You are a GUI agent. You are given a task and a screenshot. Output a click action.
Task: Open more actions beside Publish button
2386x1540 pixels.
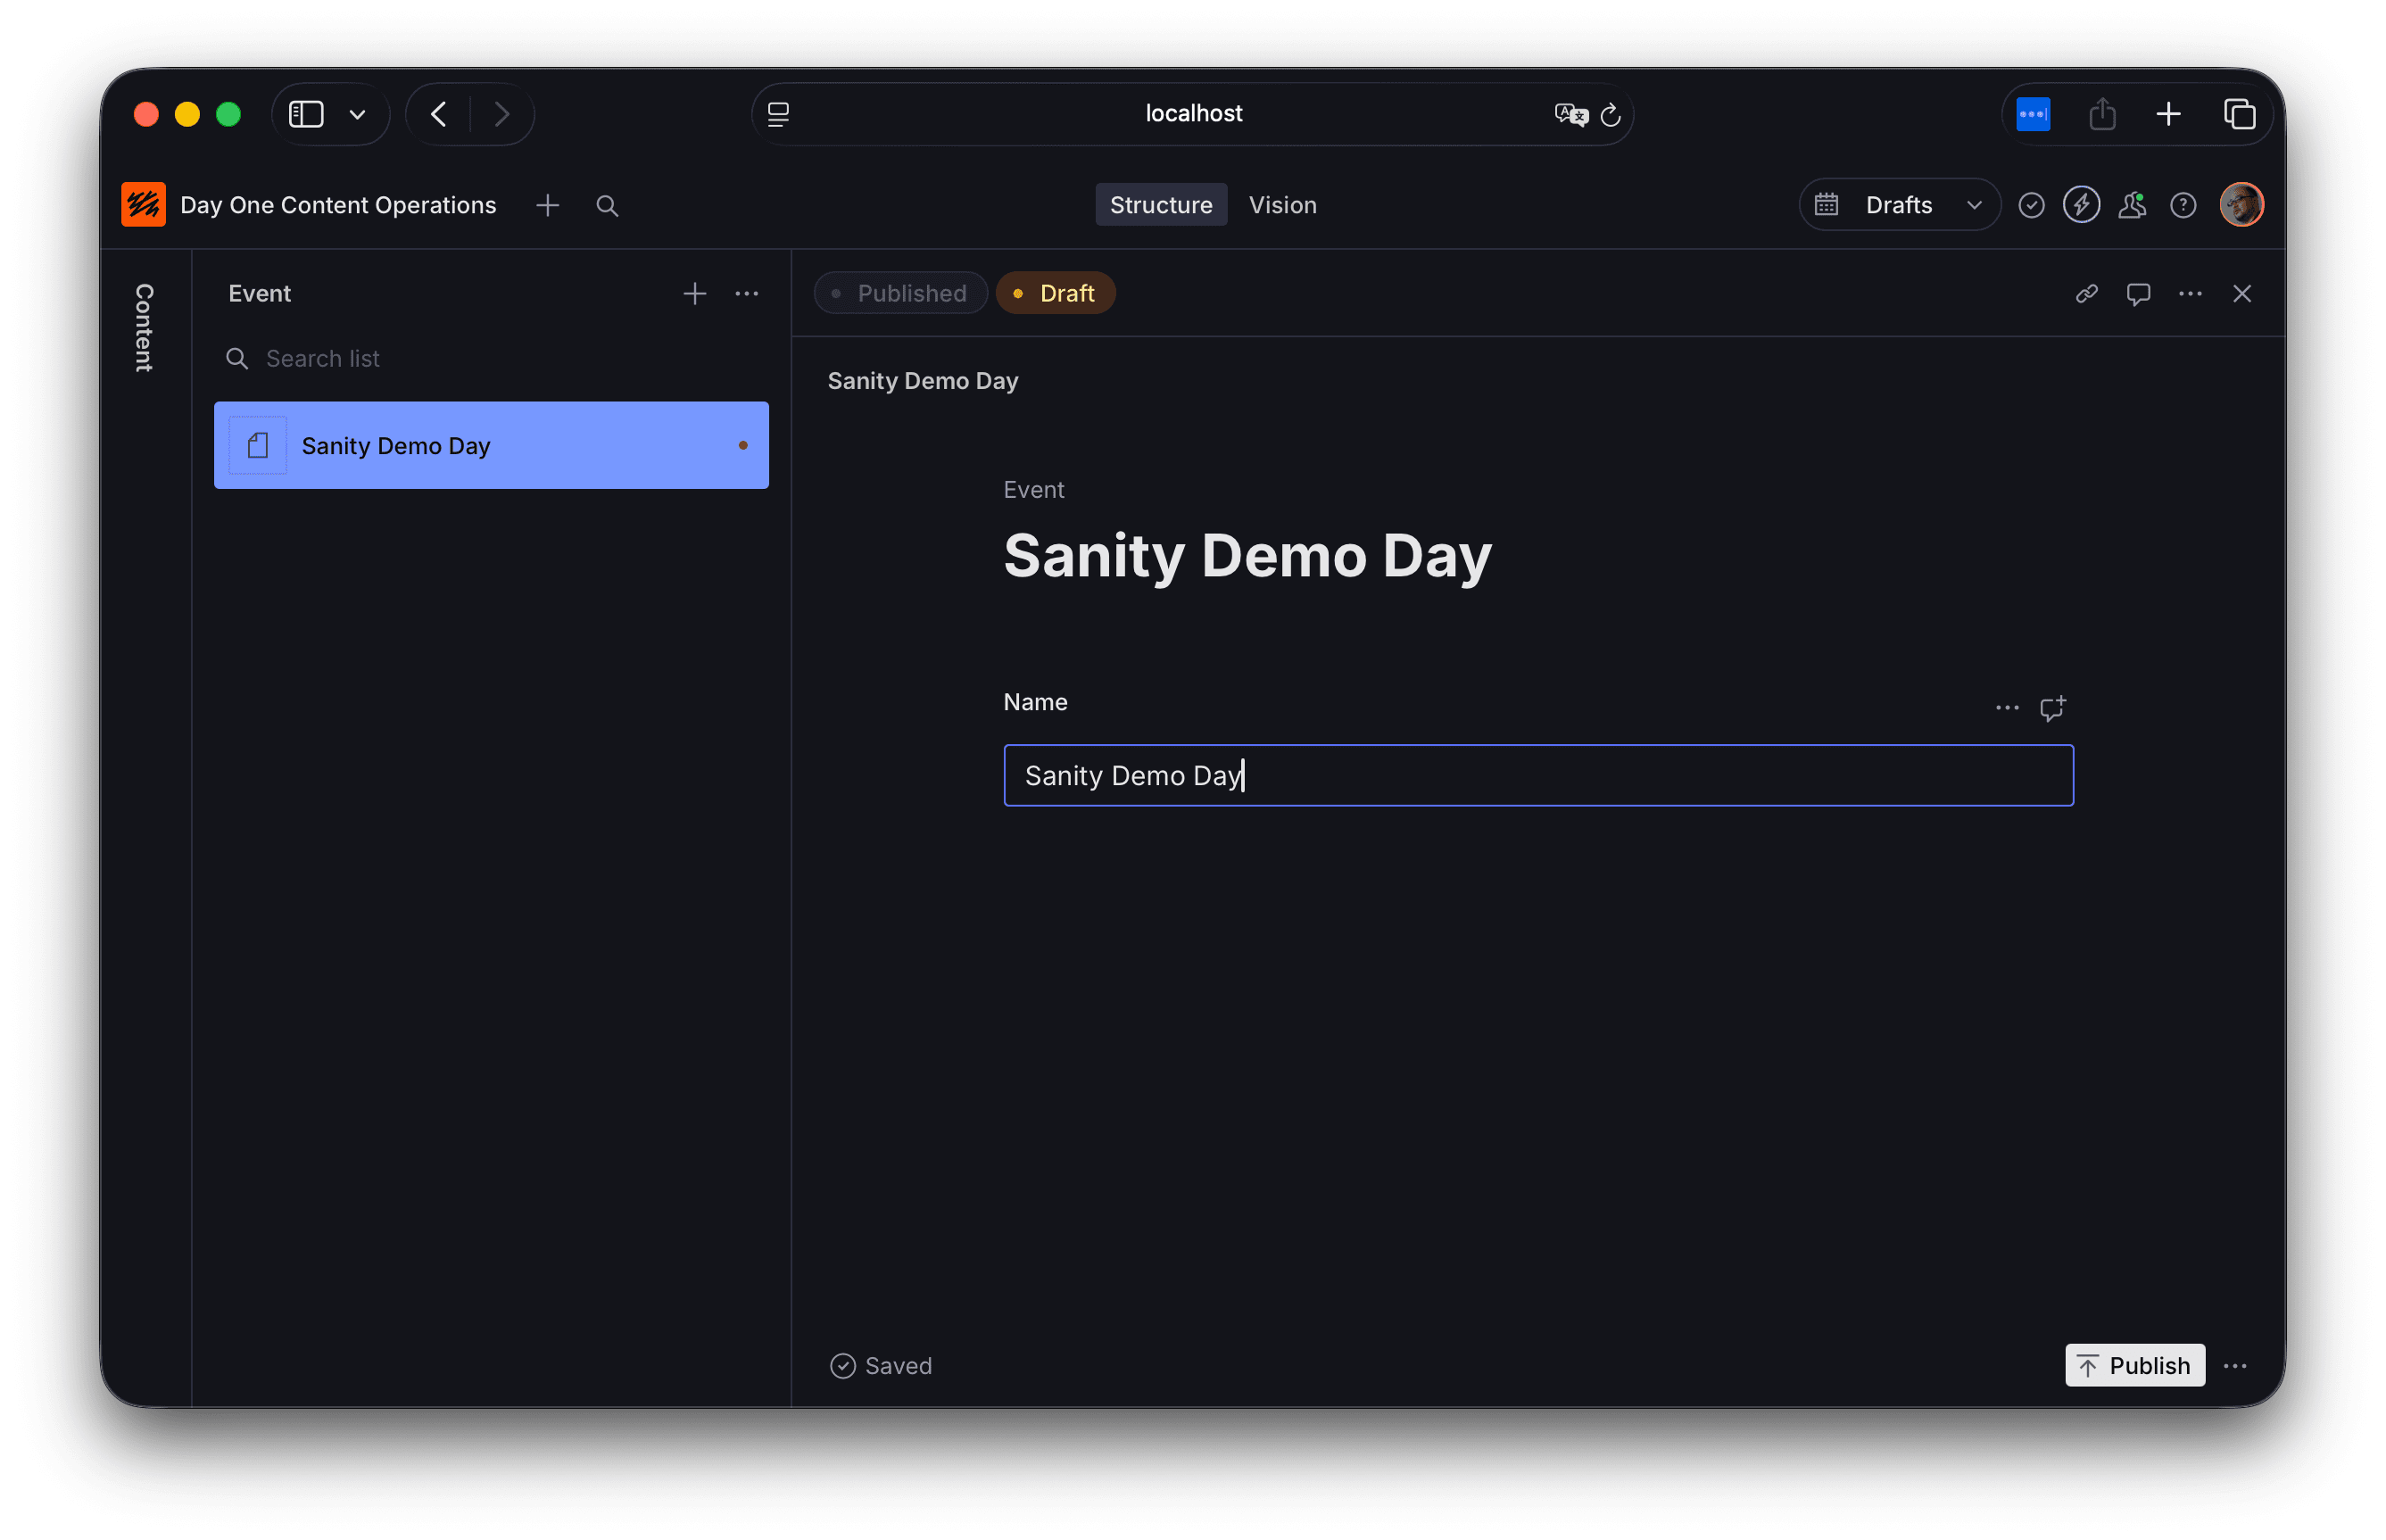click(x=2236, y=1366)
